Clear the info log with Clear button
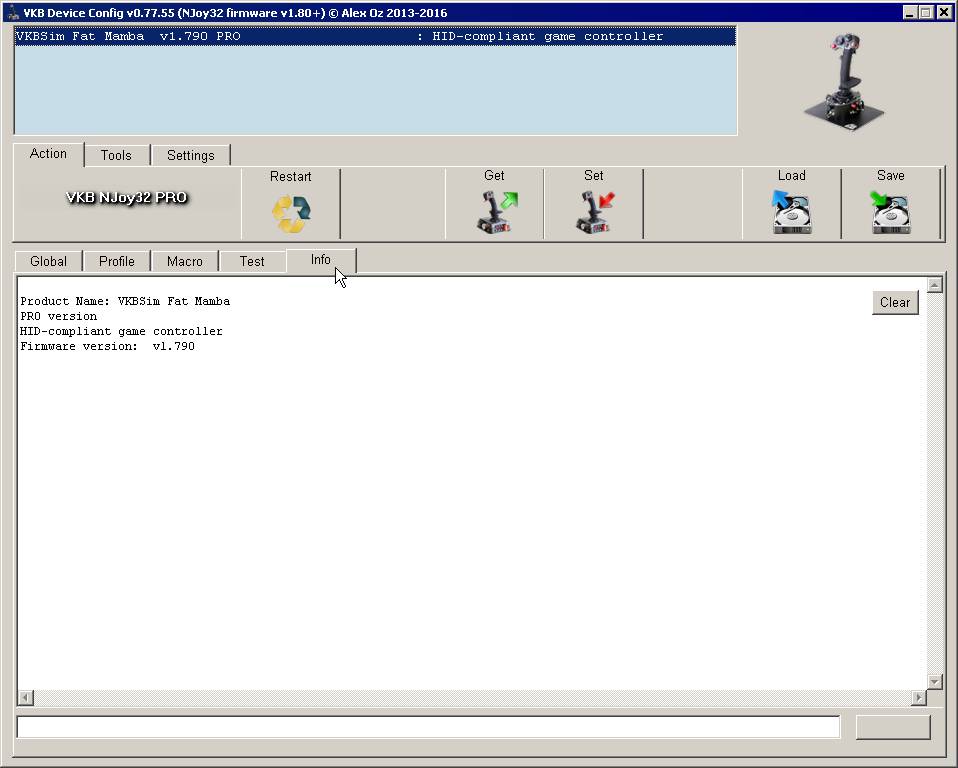Screen dimensions: 958x768 tap(894, 302)
